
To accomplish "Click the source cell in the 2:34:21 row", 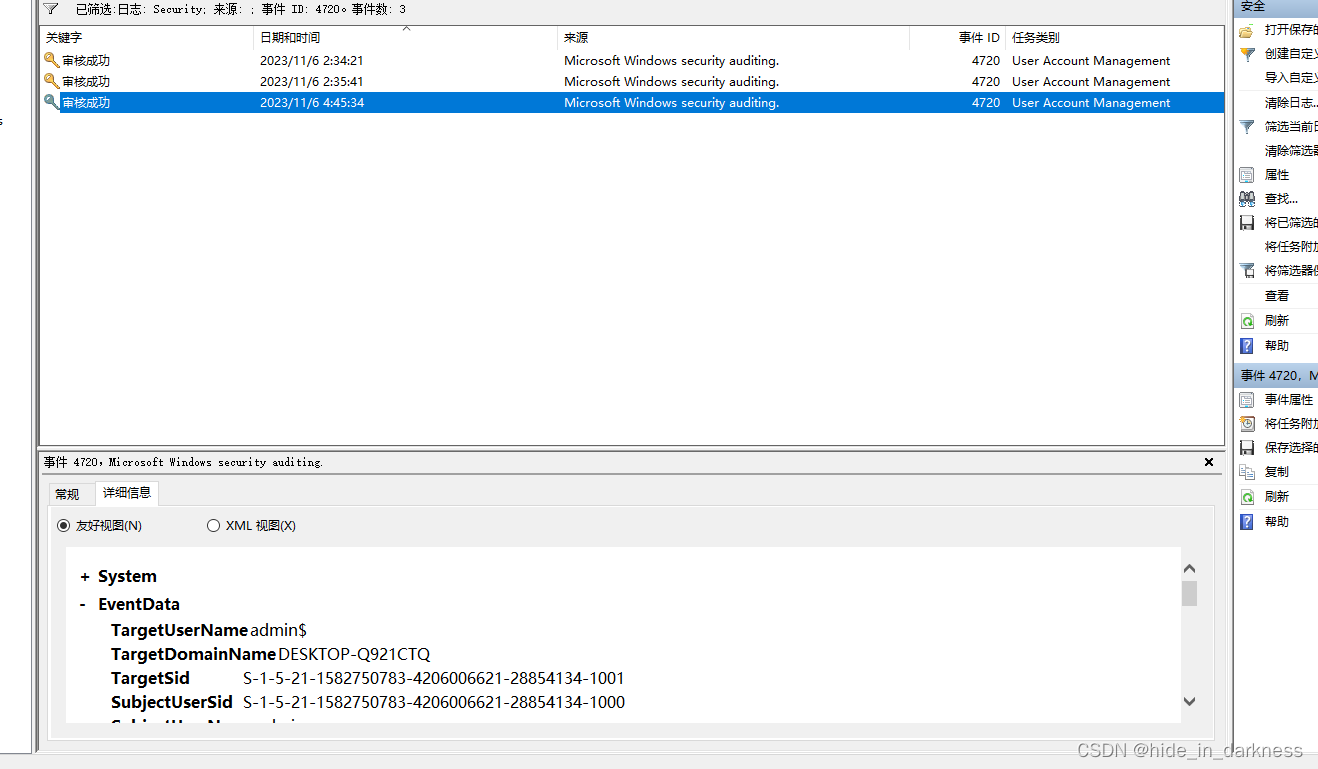I will (x=671, y=61).
